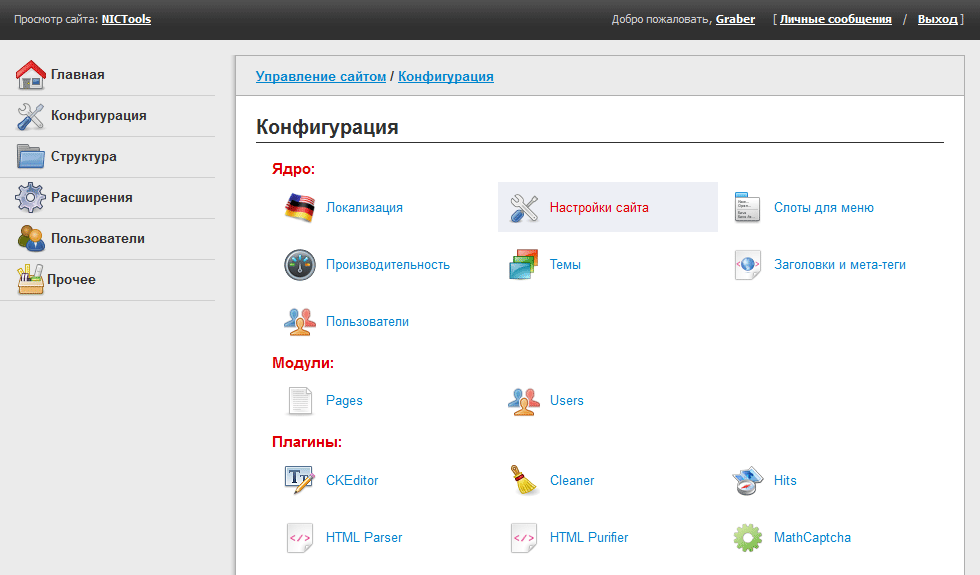Open the CKEditor plugin link

352,480
